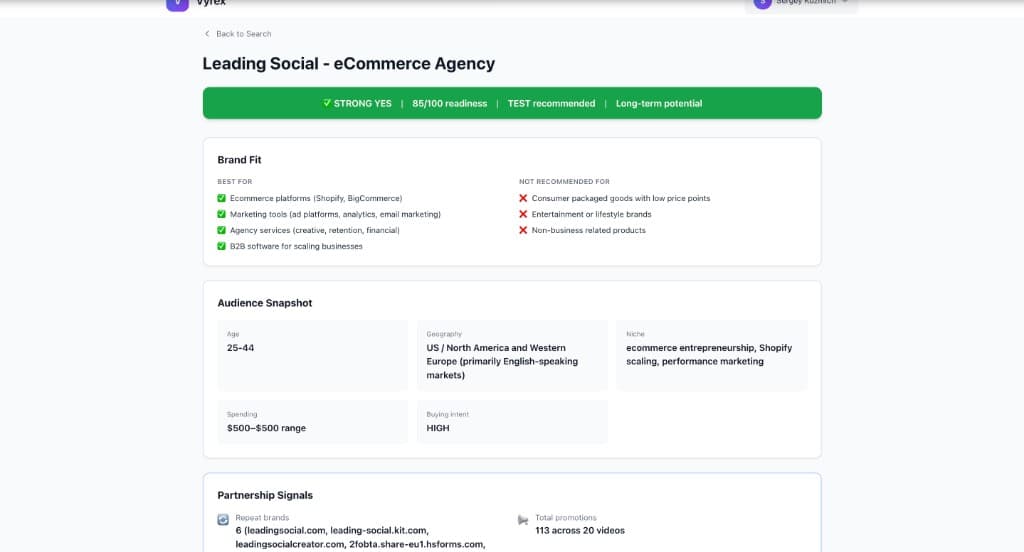Click the user avatar icon
The width and height of the screenshot is (1024, 552).
click(762, 3)
